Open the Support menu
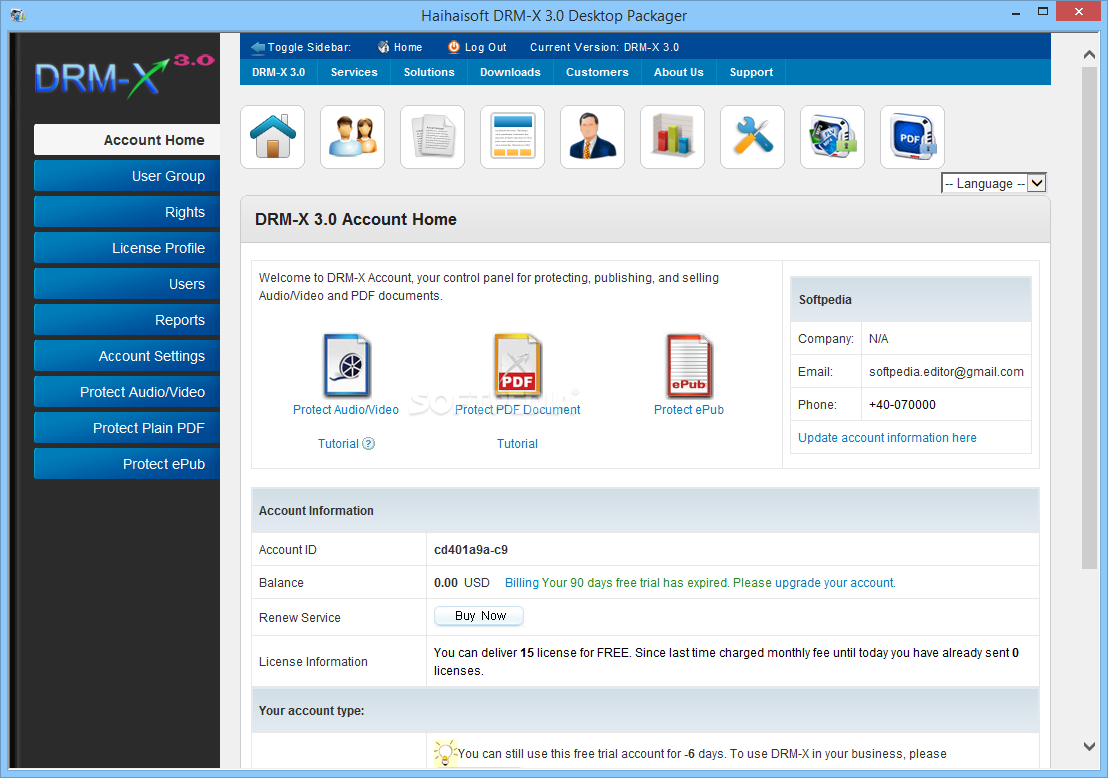 click(x=751, y=72)
